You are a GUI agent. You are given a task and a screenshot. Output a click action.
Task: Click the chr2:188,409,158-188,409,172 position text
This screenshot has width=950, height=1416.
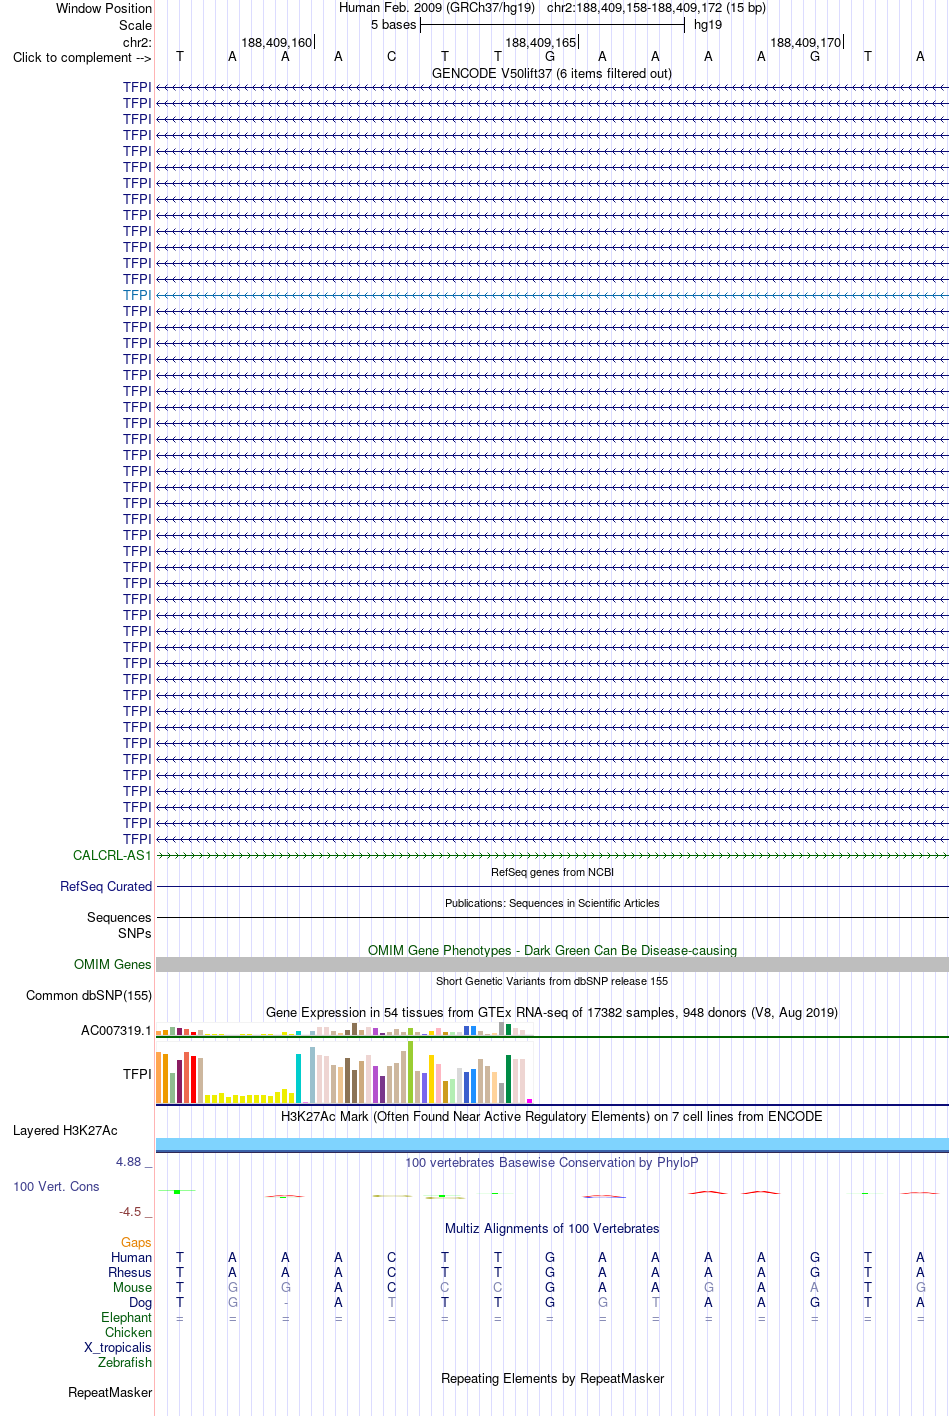[x=634, y=7]
